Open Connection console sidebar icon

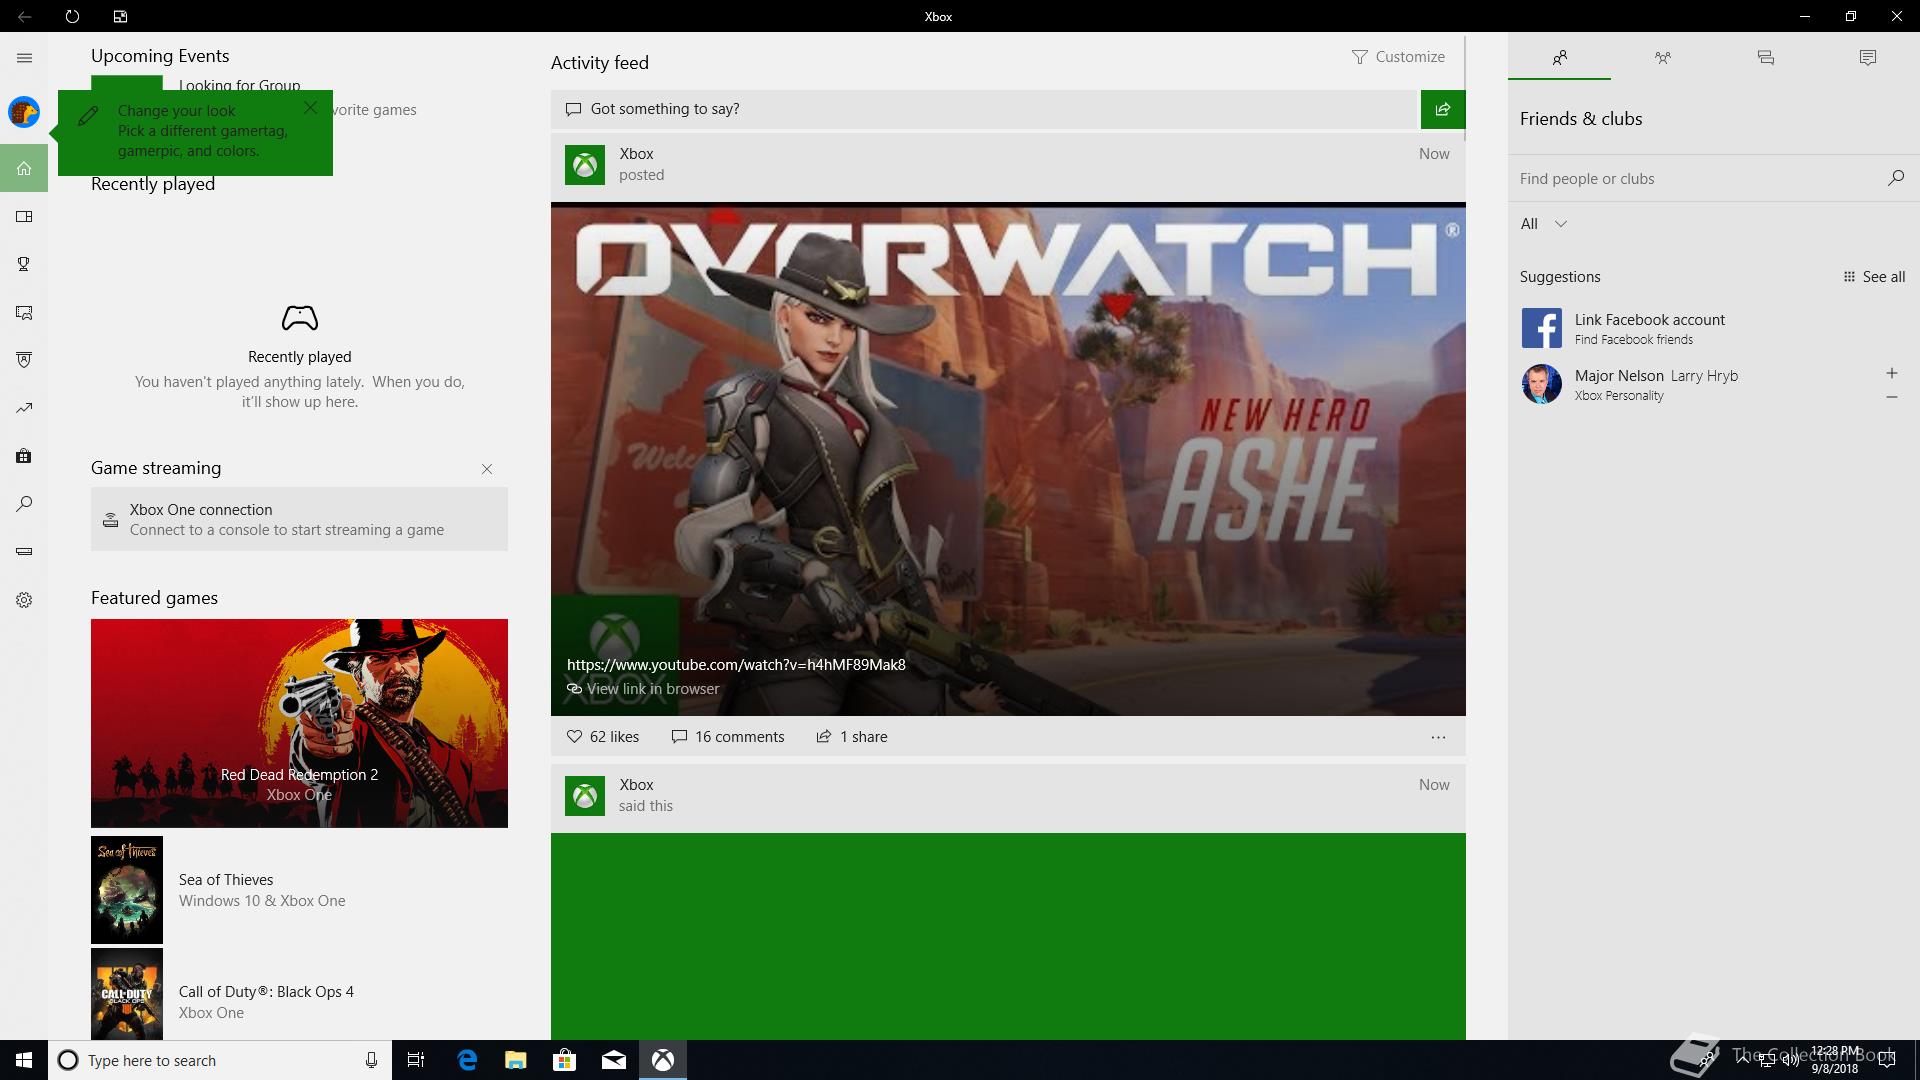(24, 552)
